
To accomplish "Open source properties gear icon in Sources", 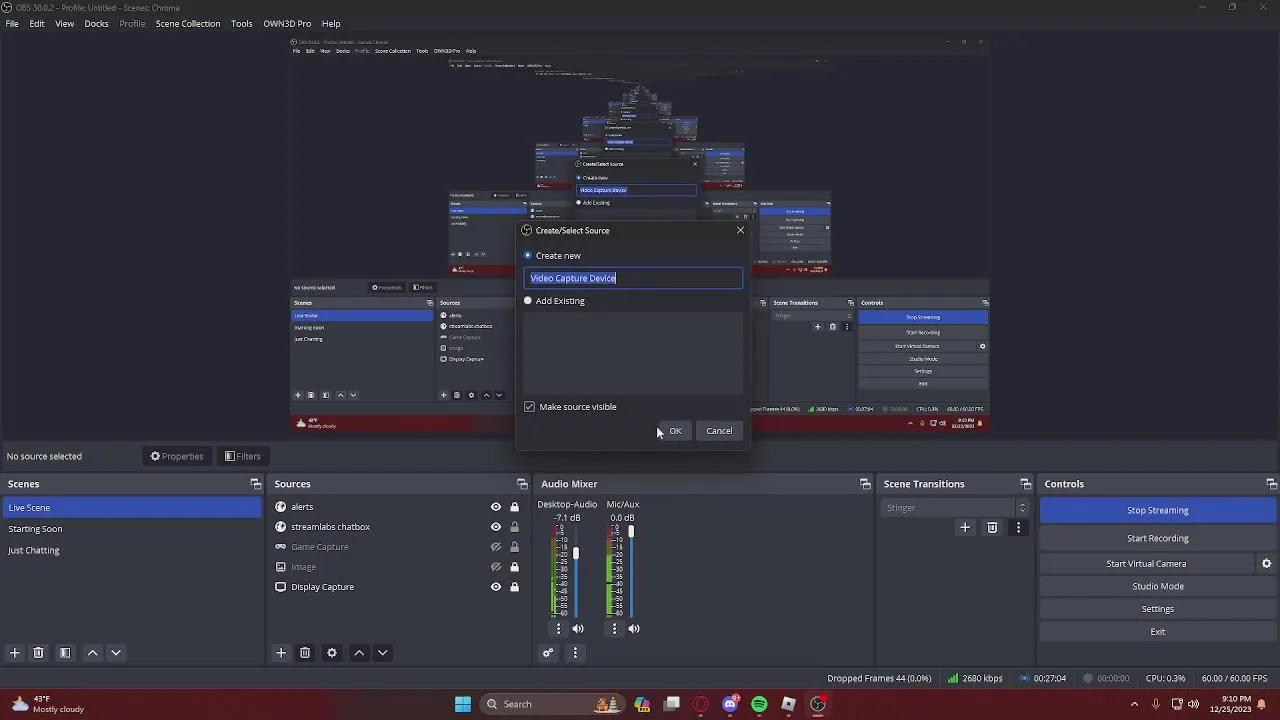I will (332, 653).
